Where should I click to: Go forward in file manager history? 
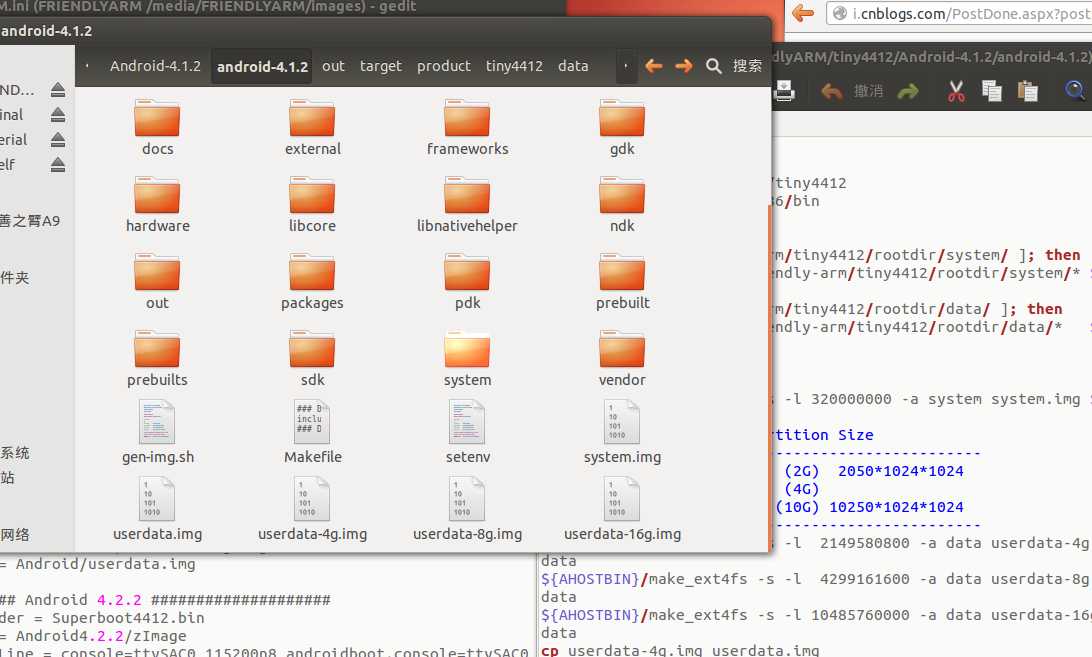point(684,66)
